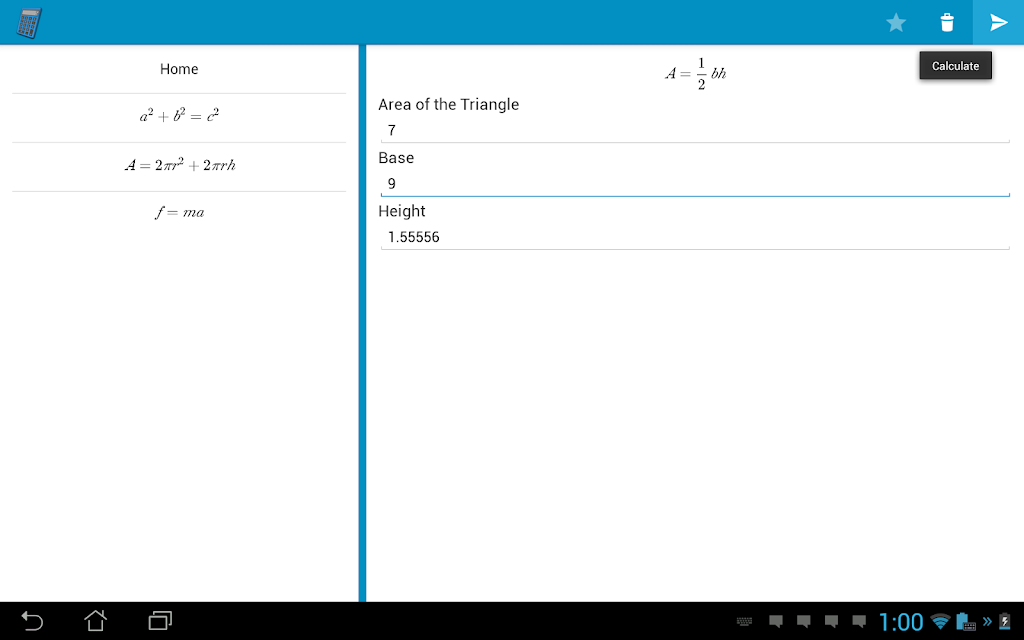Screen dimensions: 1024x640
Task: Focus the Height input field
Action: [x=695, y=237]
